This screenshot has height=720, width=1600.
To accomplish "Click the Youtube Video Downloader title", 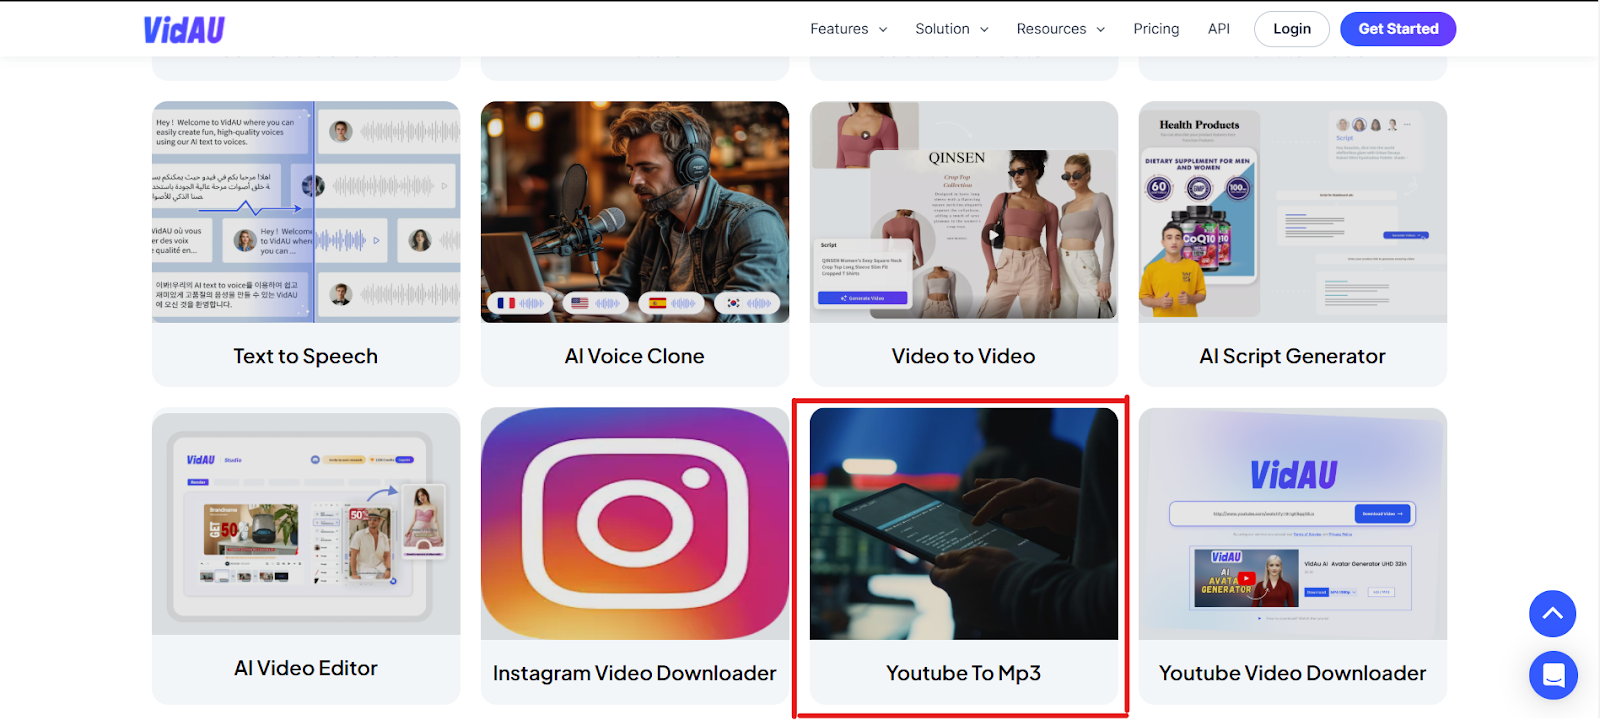I will click(x=1293, y=673).
